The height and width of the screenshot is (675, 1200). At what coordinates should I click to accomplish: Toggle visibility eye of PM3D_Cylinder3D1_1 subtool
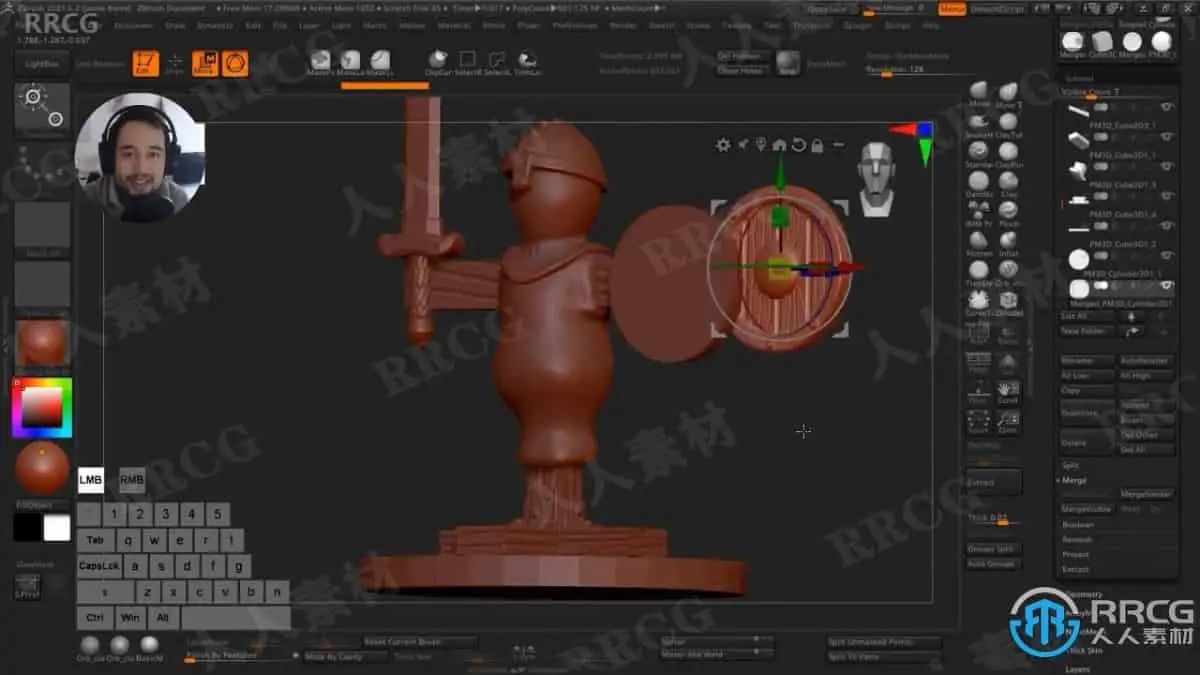pos(1166,254)
